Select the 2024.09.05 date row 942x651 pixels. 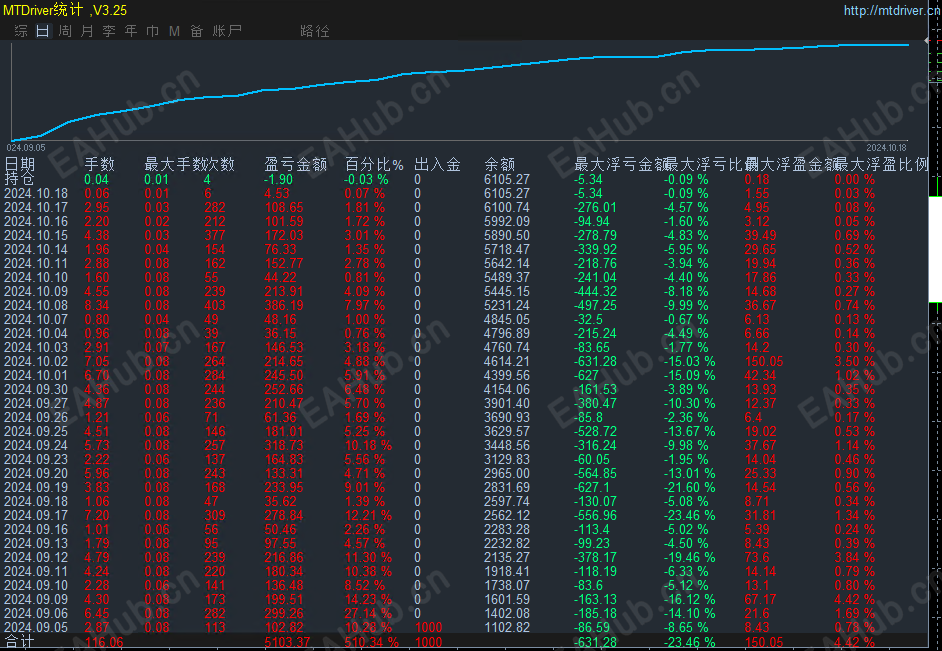tap(36, 628)
